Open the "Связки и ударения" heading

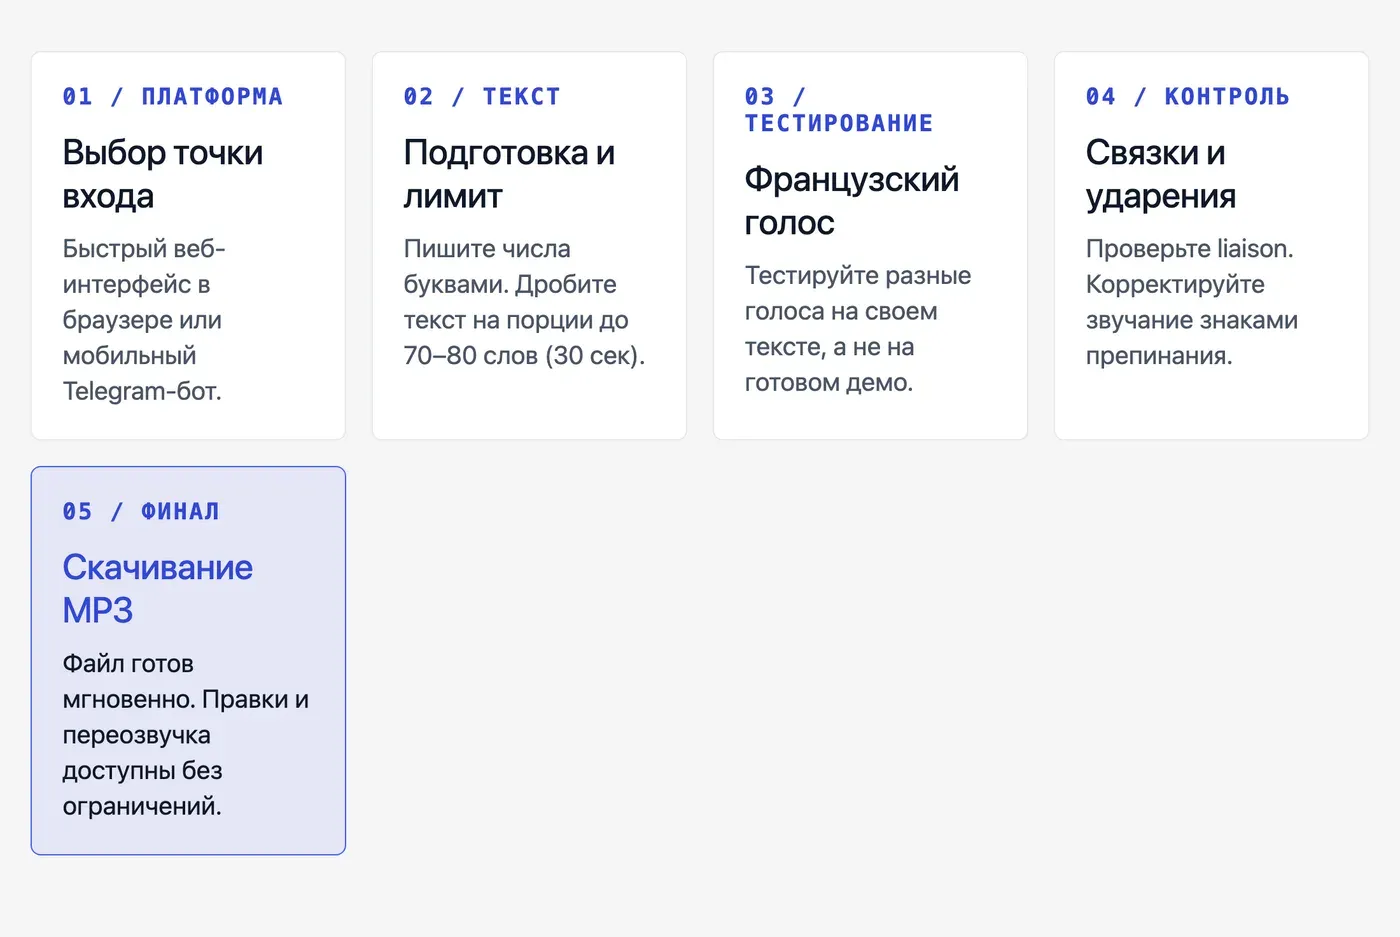click(1161, 174)
